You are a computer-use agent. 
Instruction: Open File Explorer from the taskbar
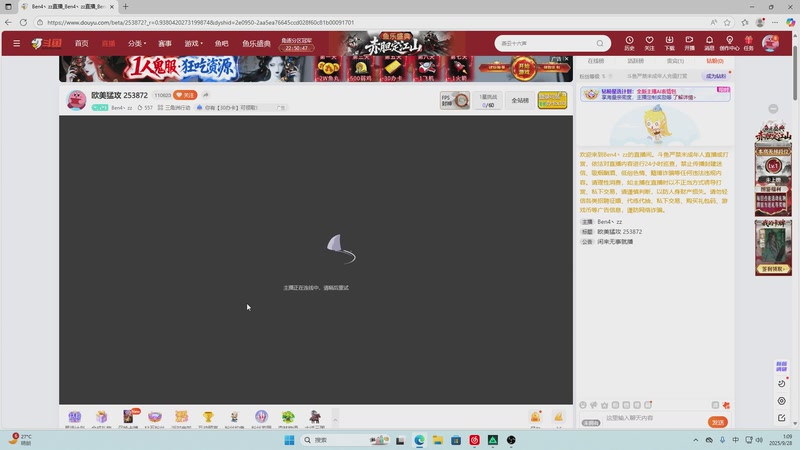[438, 440]
